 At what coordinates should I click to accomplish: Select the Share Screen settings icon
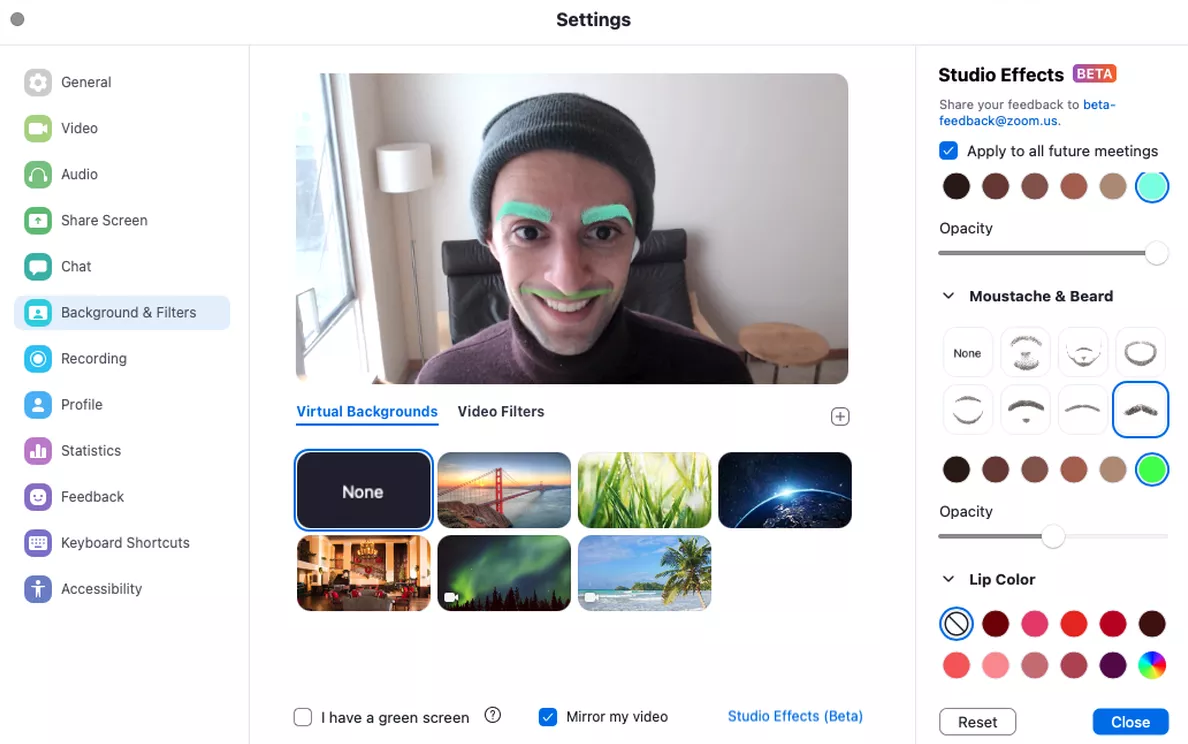click(x=37, y=220)
